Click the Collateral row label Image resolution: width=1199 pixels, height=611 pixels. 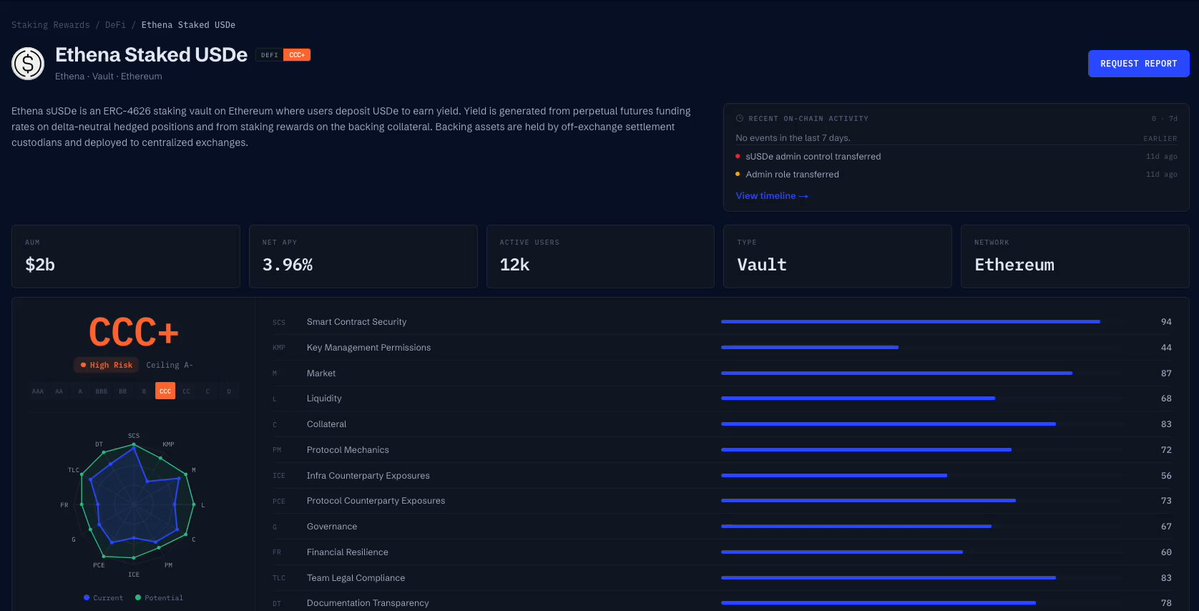(x=327, y=424)
